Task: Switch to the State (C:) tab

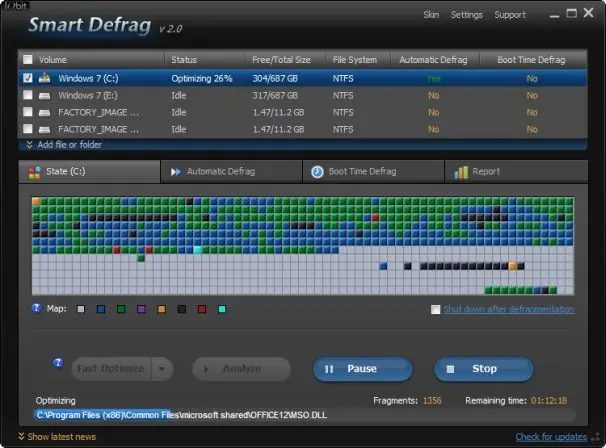Action: coord(89,172)
